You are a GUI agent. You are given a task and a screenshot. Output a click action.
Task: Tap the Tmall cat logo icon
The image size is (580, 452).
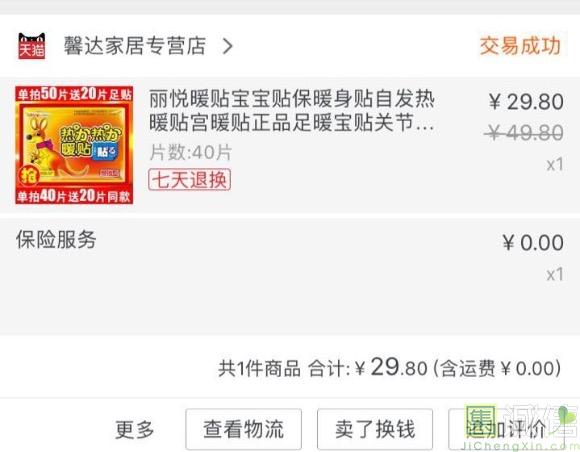click(x=32, y=46)
